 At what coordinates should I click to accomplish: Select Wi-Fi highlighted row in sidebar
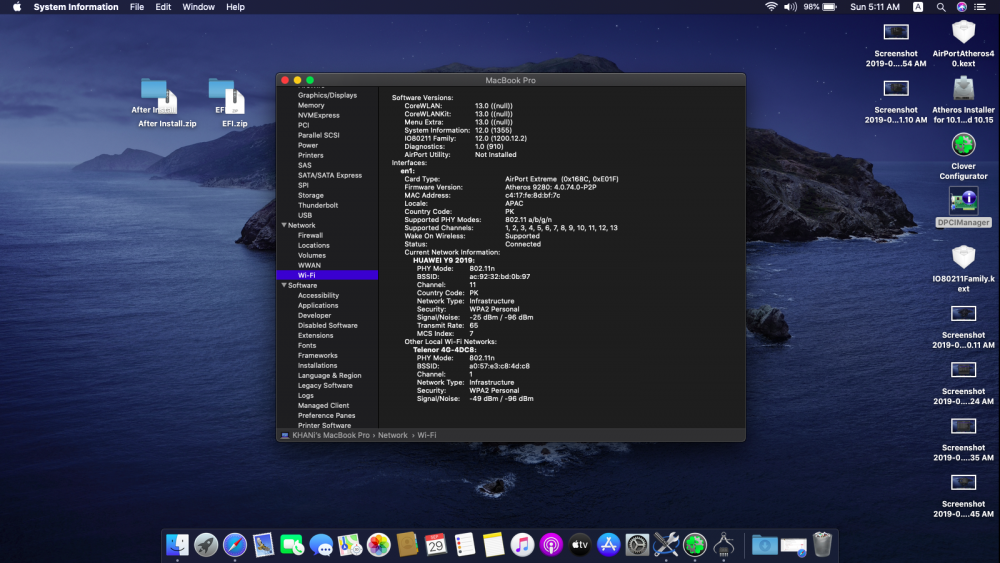(327, 275)
